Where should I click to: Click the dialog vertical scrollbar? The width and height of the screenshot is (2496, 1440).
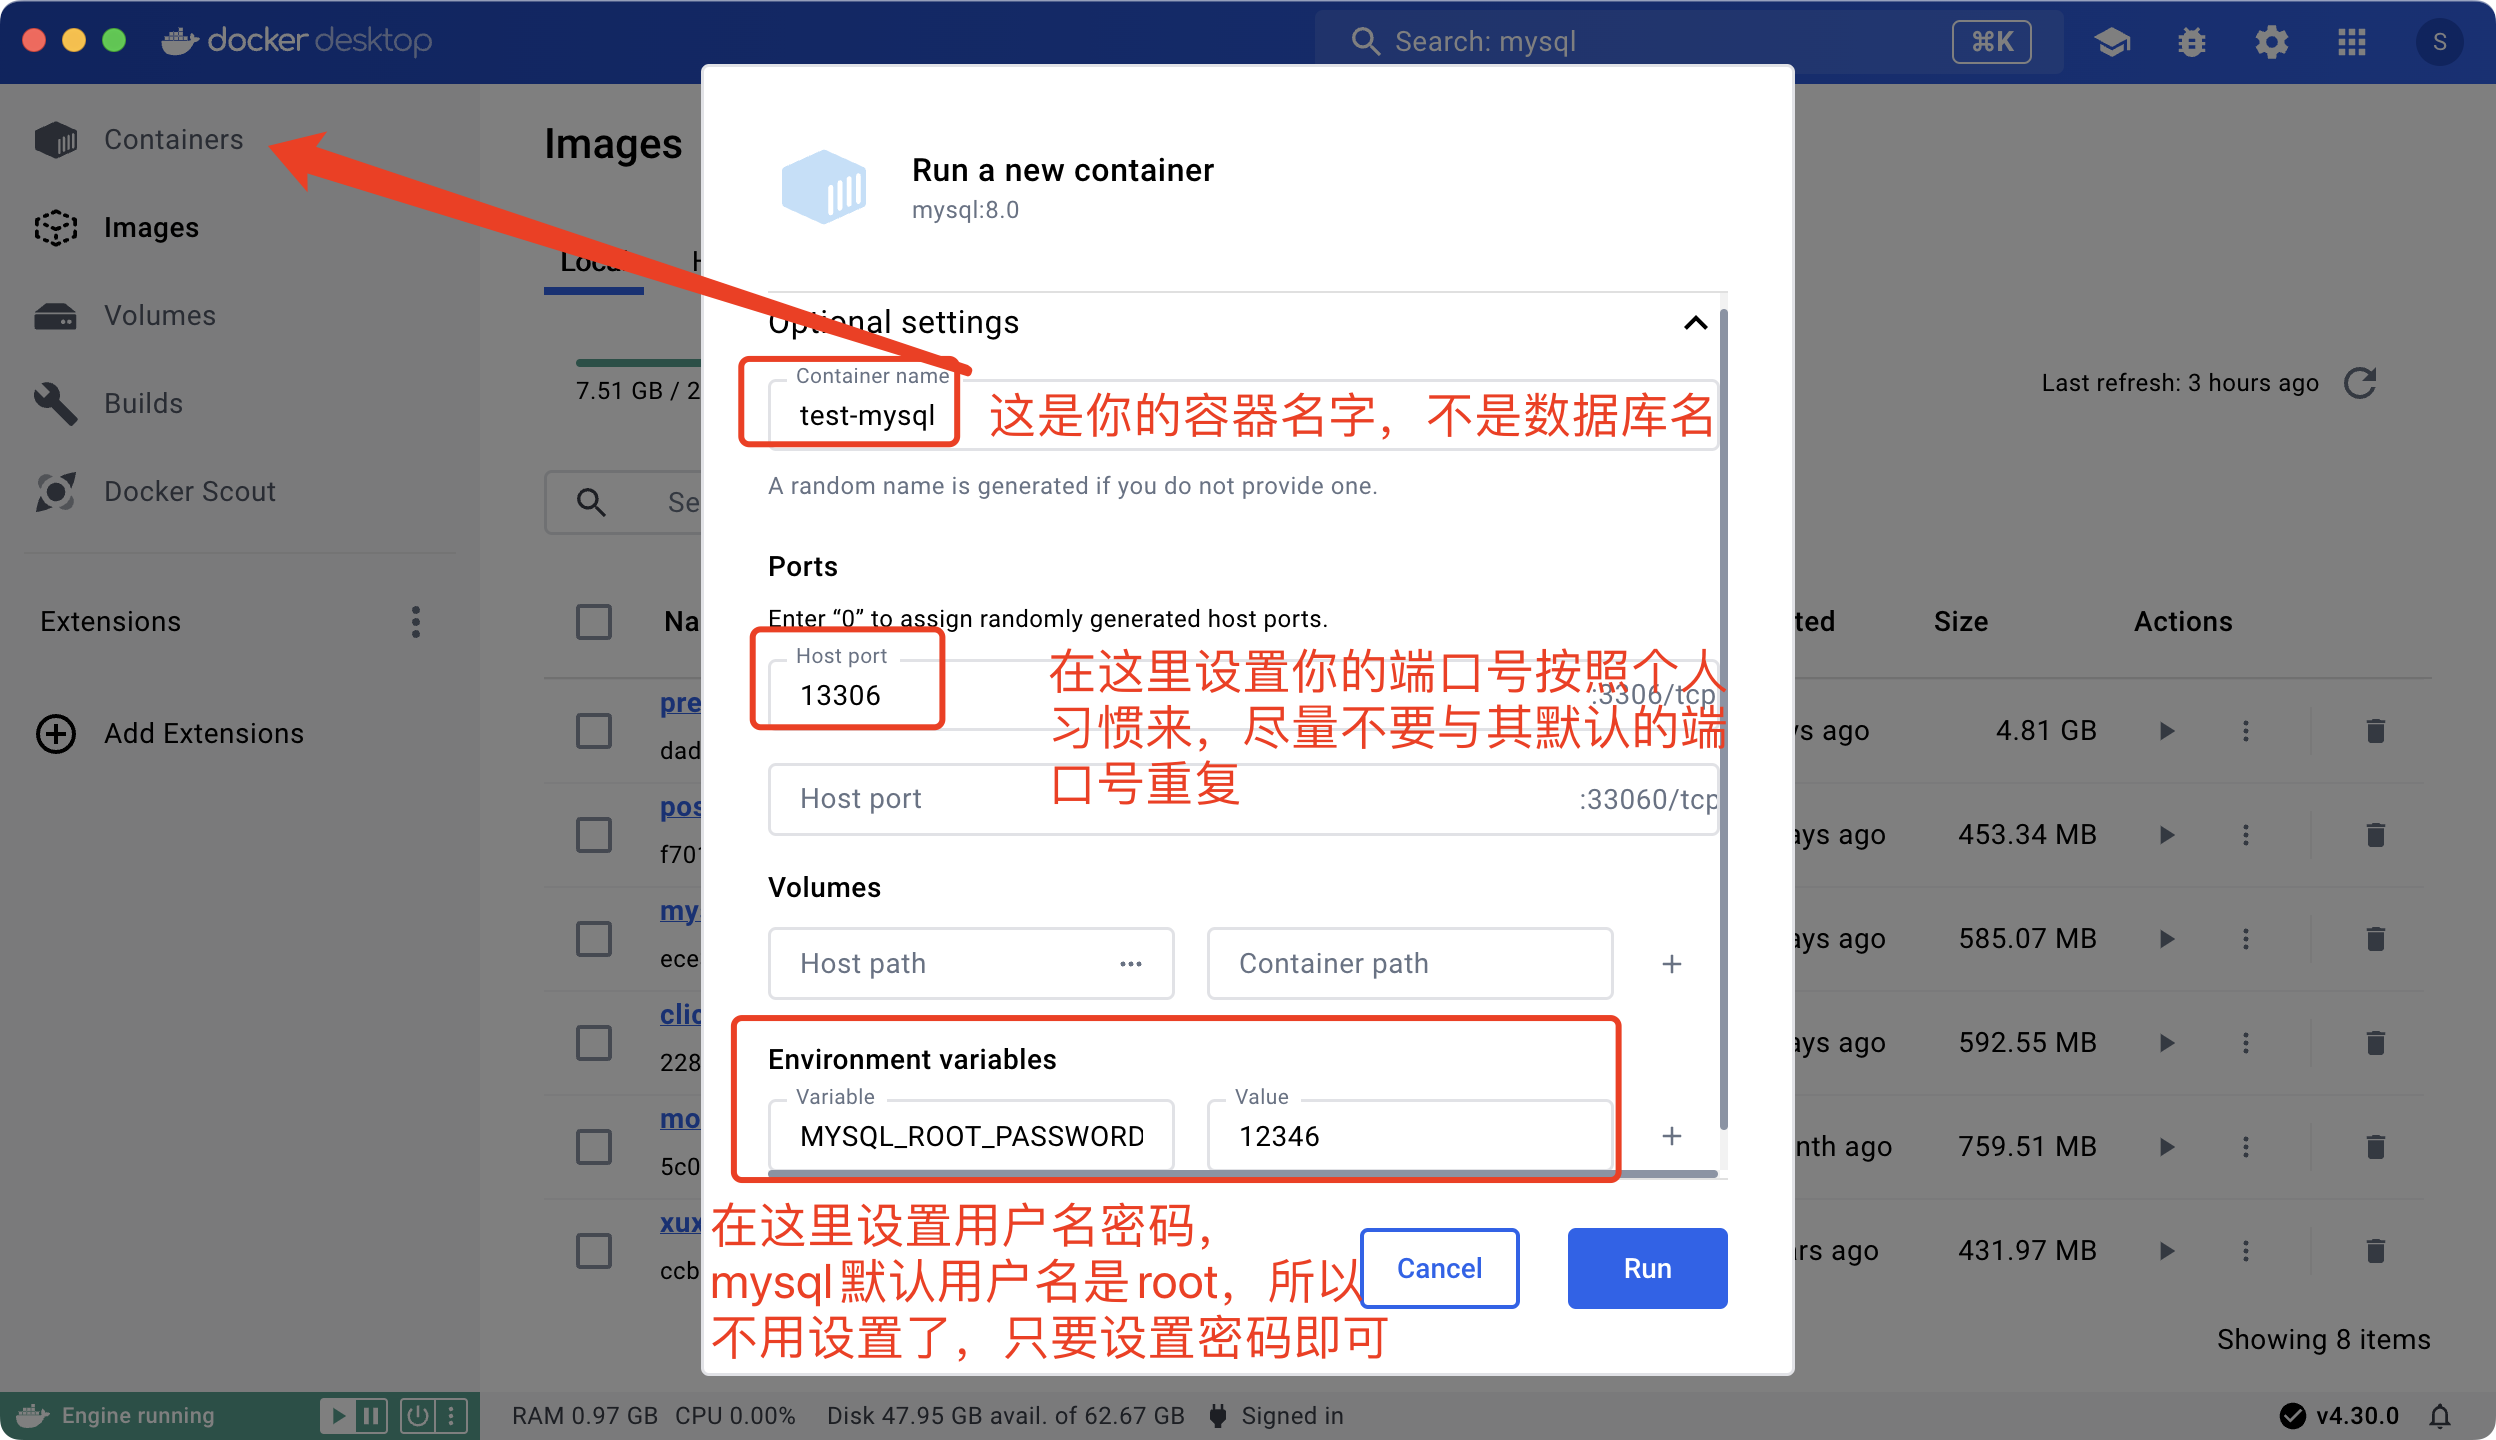tap(1723, 720)
